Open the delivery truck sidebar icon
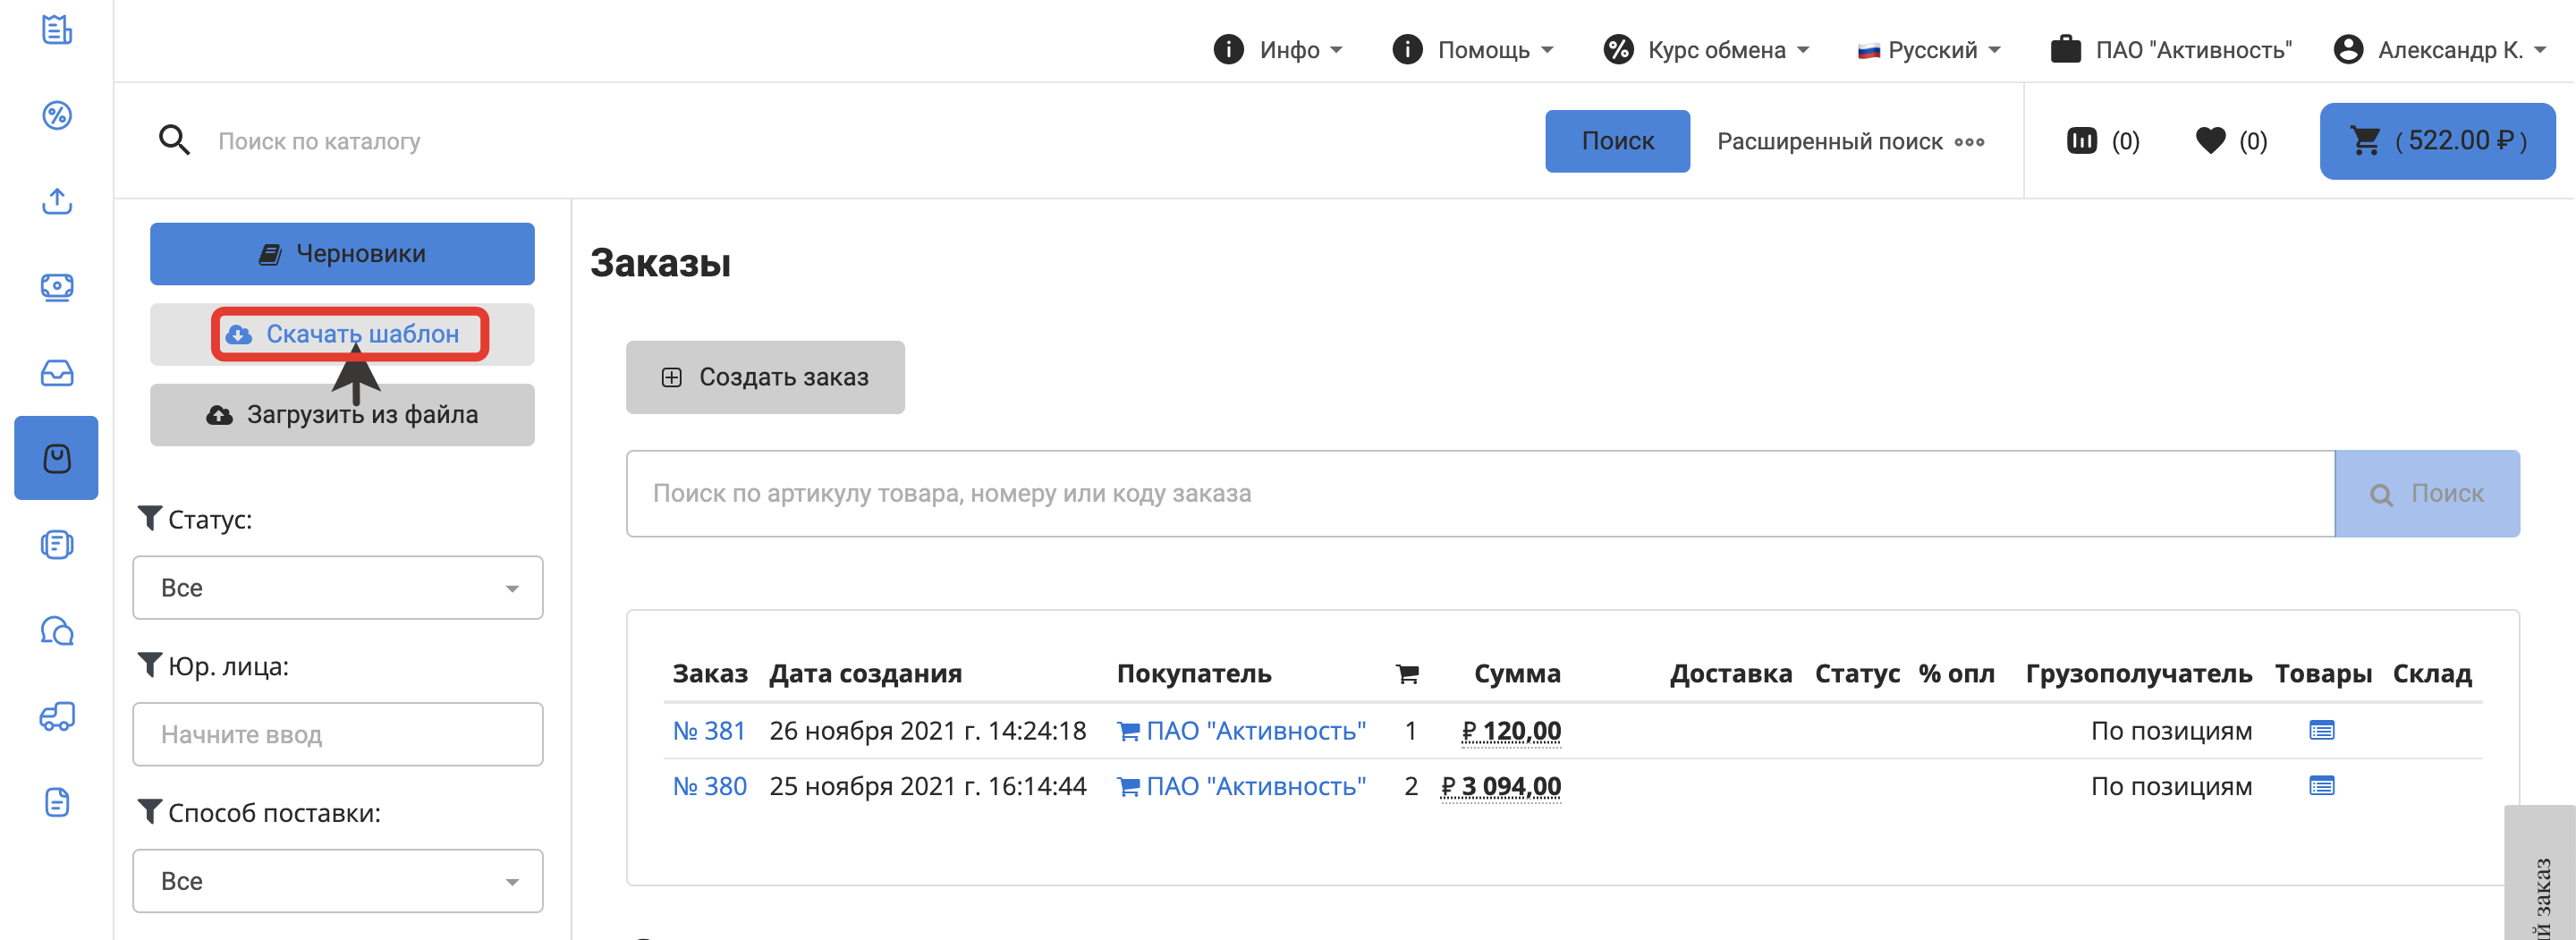The image size is (2576, 940). point(57,716)
